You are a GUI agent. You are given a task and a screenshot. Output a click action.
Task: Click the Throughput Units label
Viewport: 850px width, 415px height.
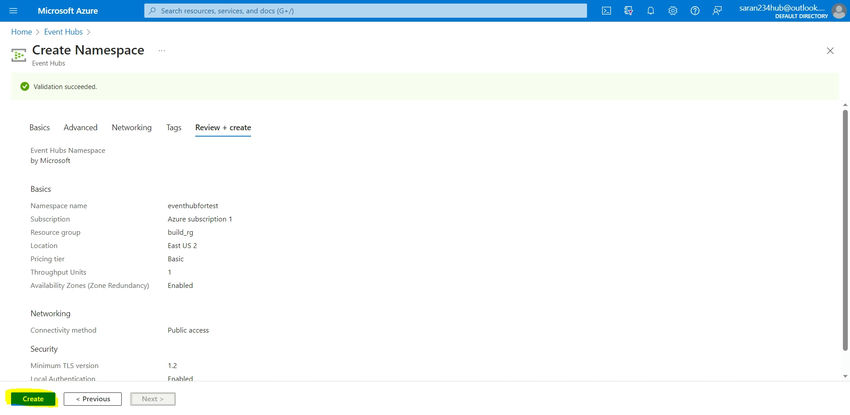(x=58, y=272)
